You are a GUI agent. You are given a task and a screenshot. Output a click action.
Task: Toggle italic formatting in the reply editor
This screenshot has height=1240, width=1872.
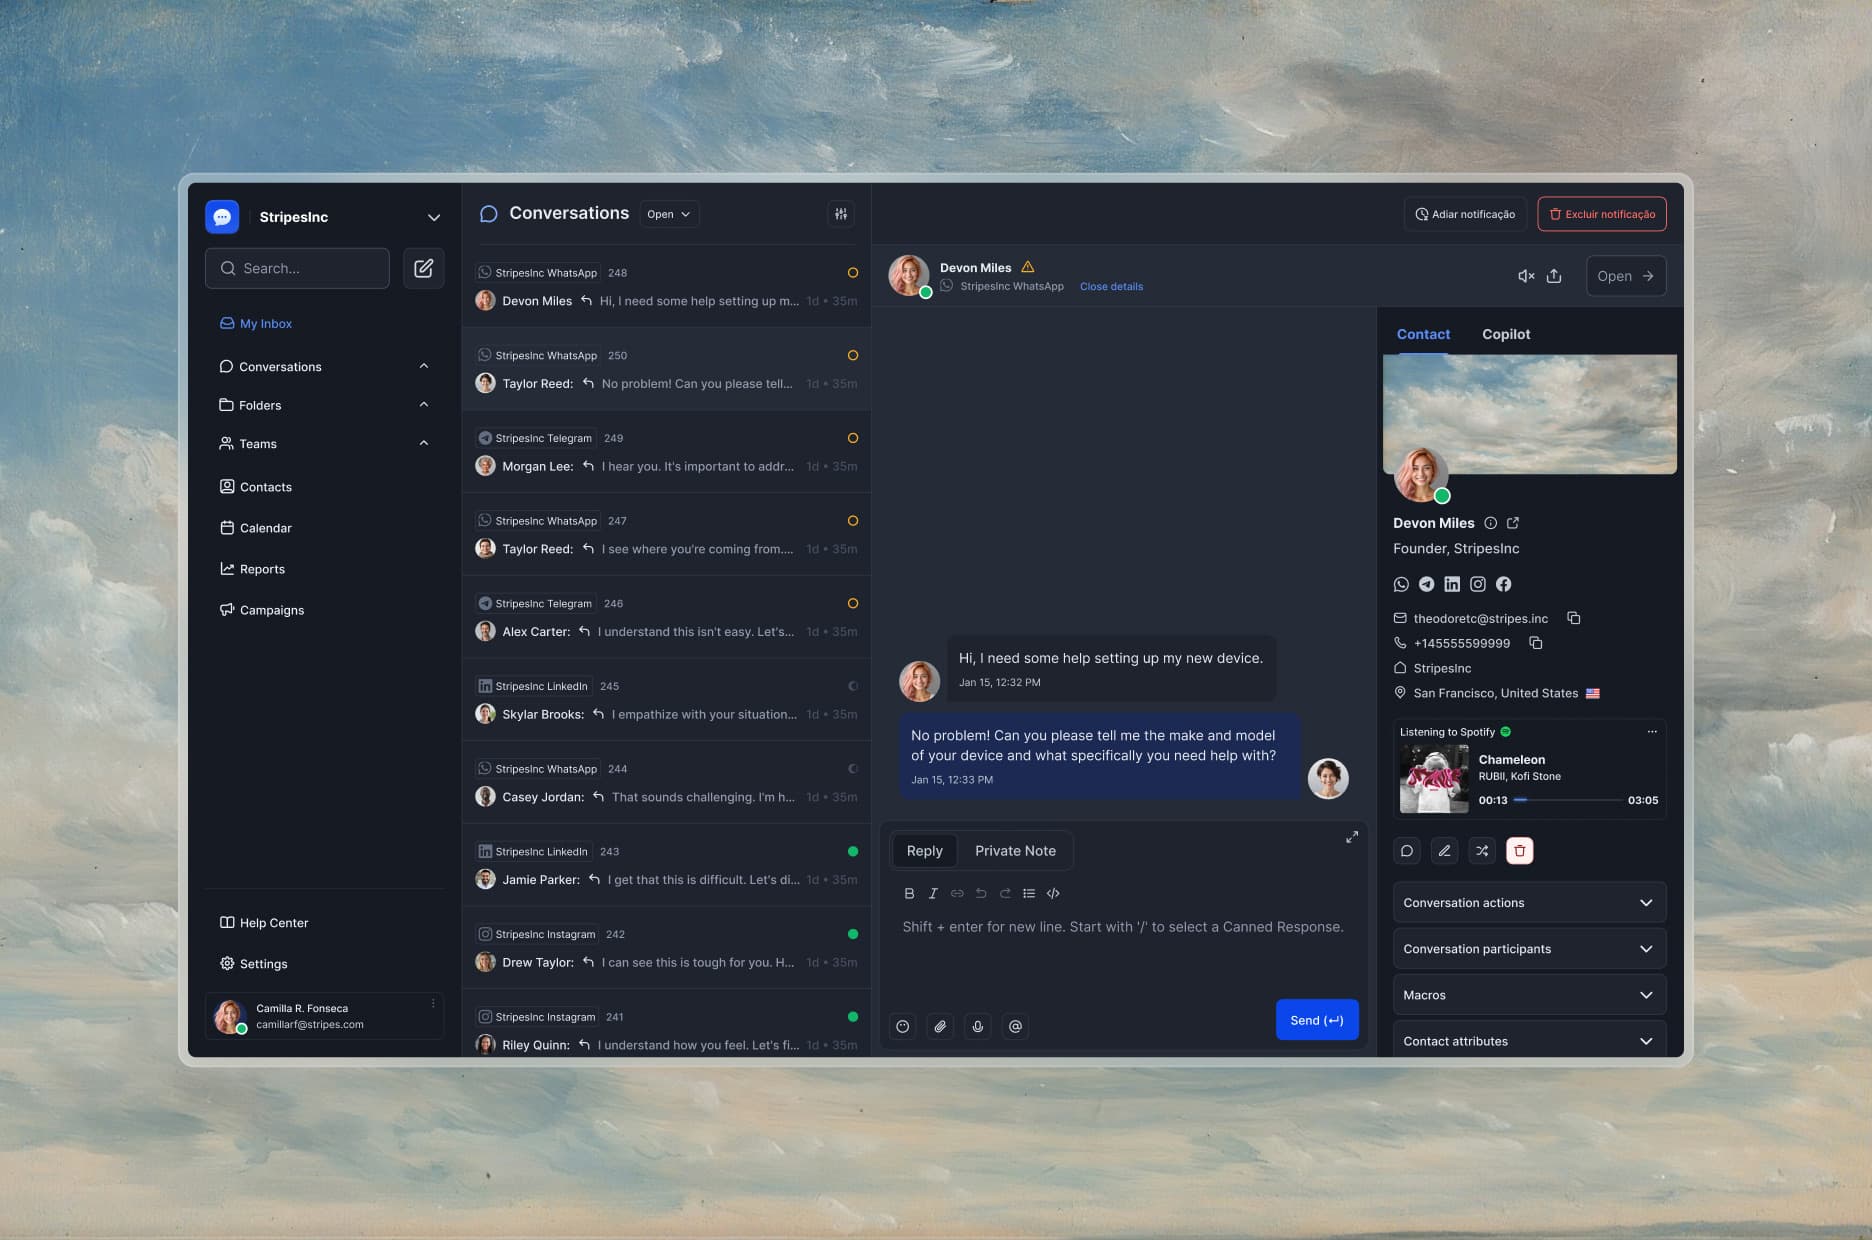[x=933, y=893]
